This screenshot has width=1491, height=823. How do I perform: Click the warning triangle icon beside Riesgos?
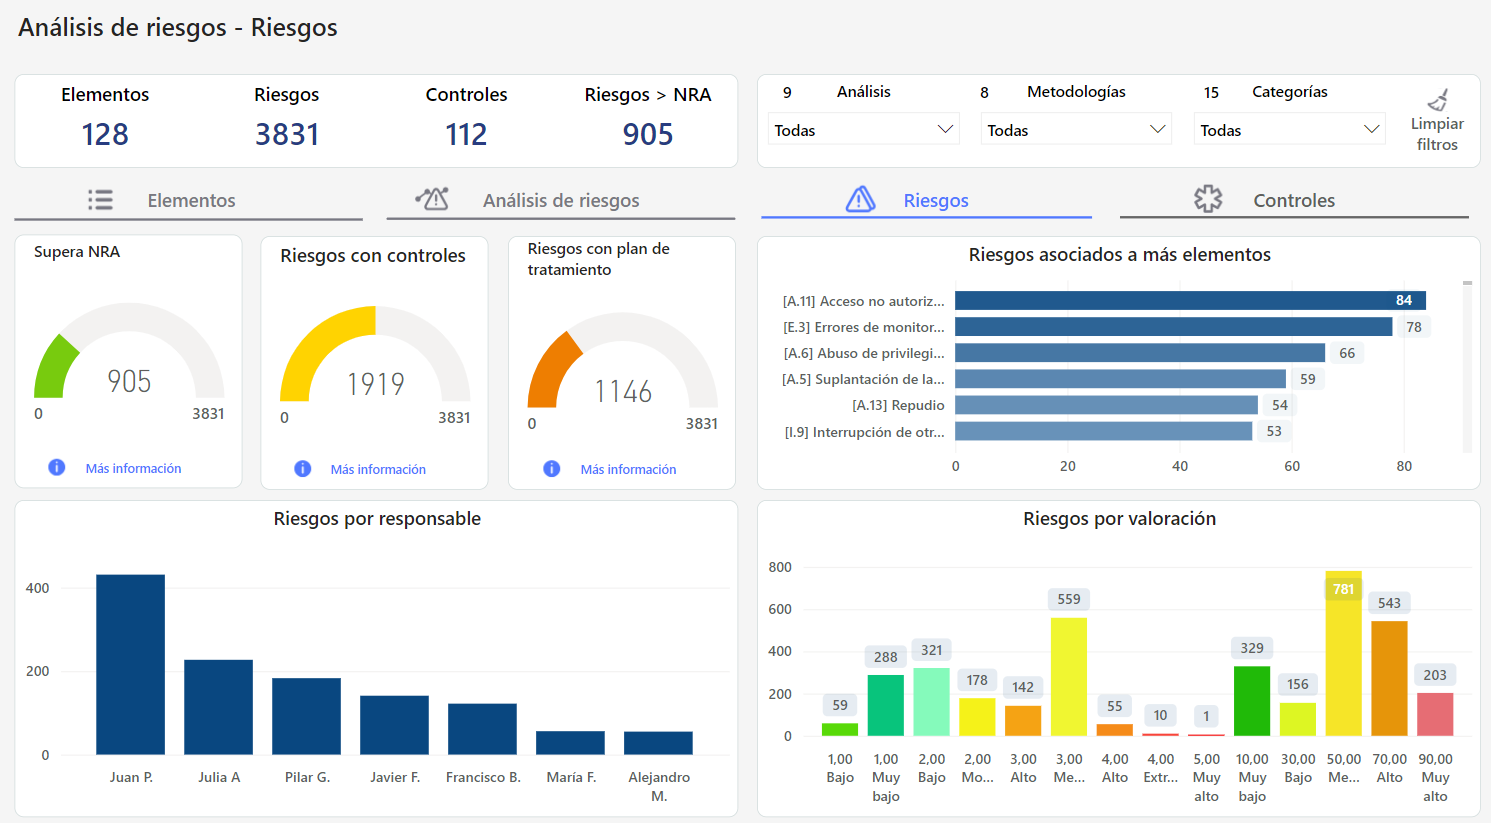pyautogui.click(x=860, y=200)
